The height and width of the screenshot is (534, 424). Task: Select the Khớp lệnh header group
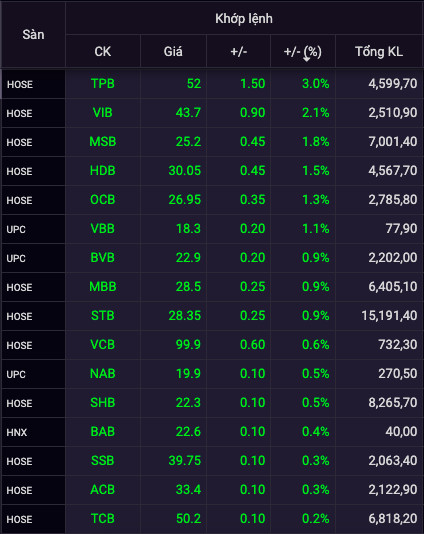(244, 18)
